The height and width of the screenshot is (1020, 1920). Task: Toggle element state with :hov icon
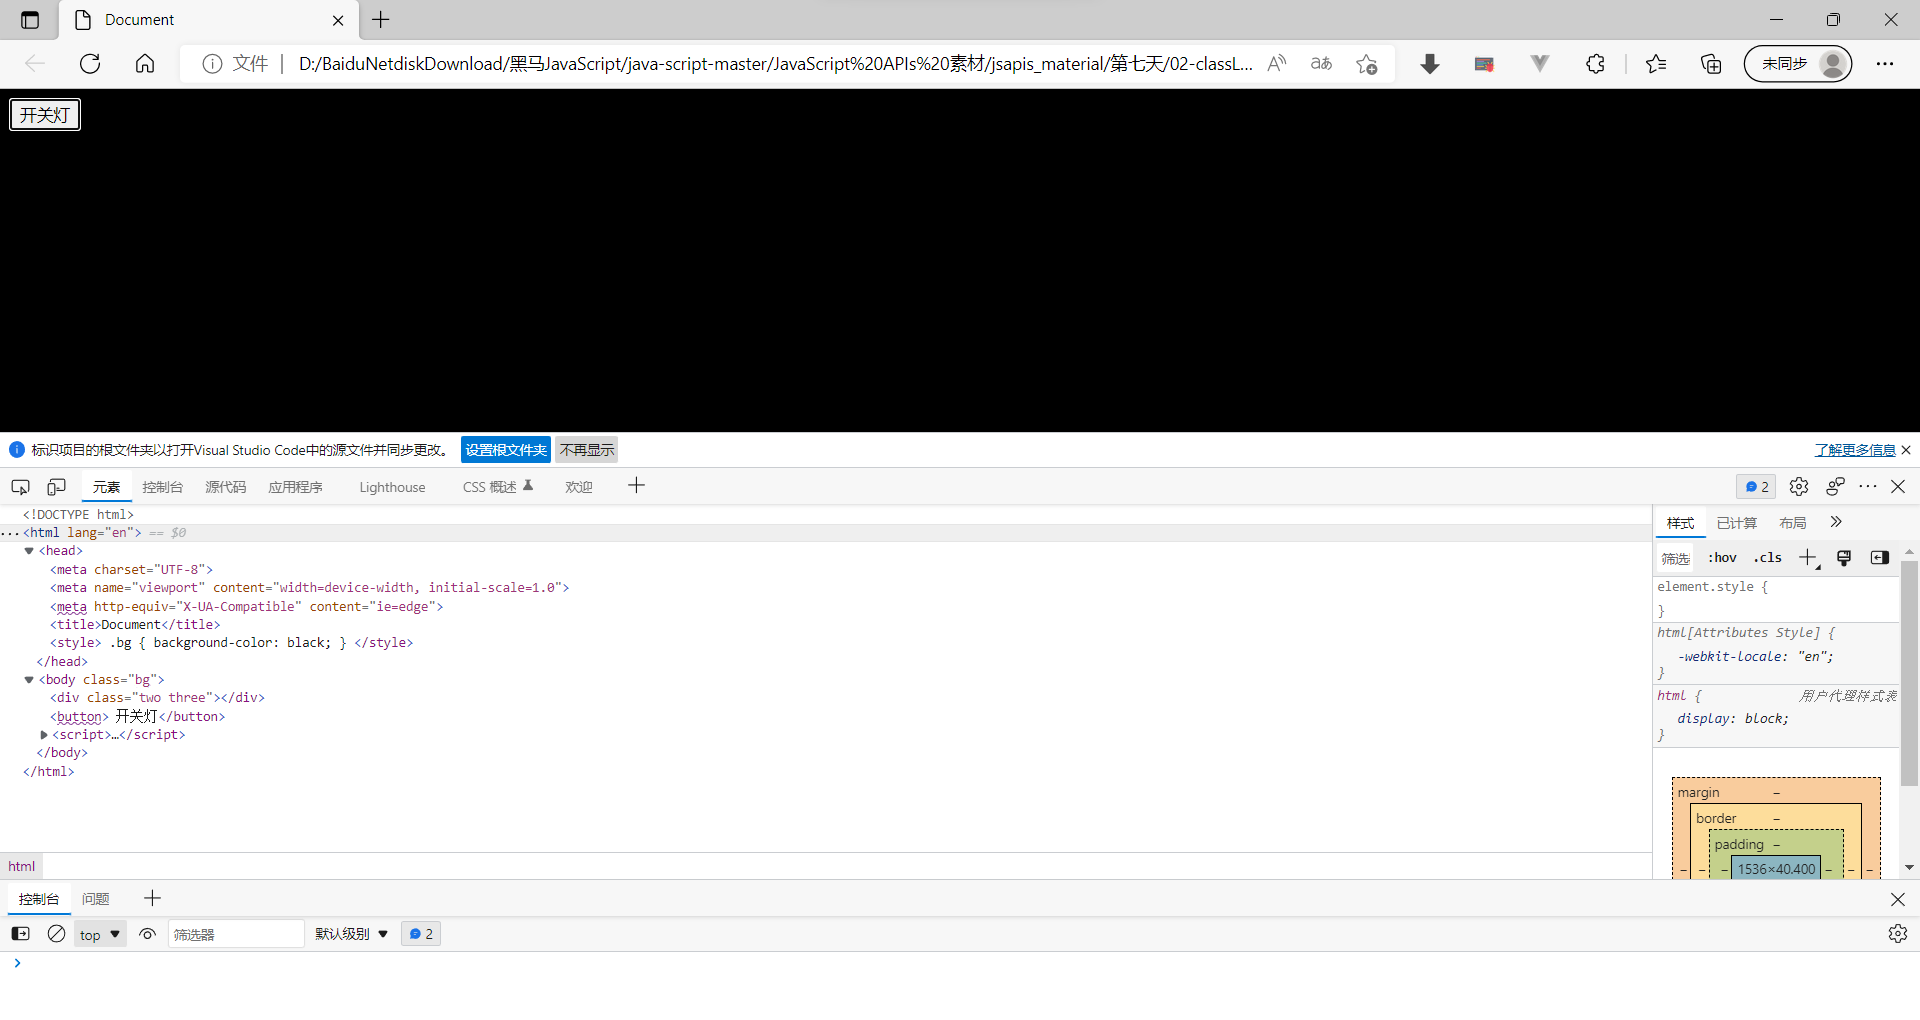pyautogui.click(x=1723, y=558)
